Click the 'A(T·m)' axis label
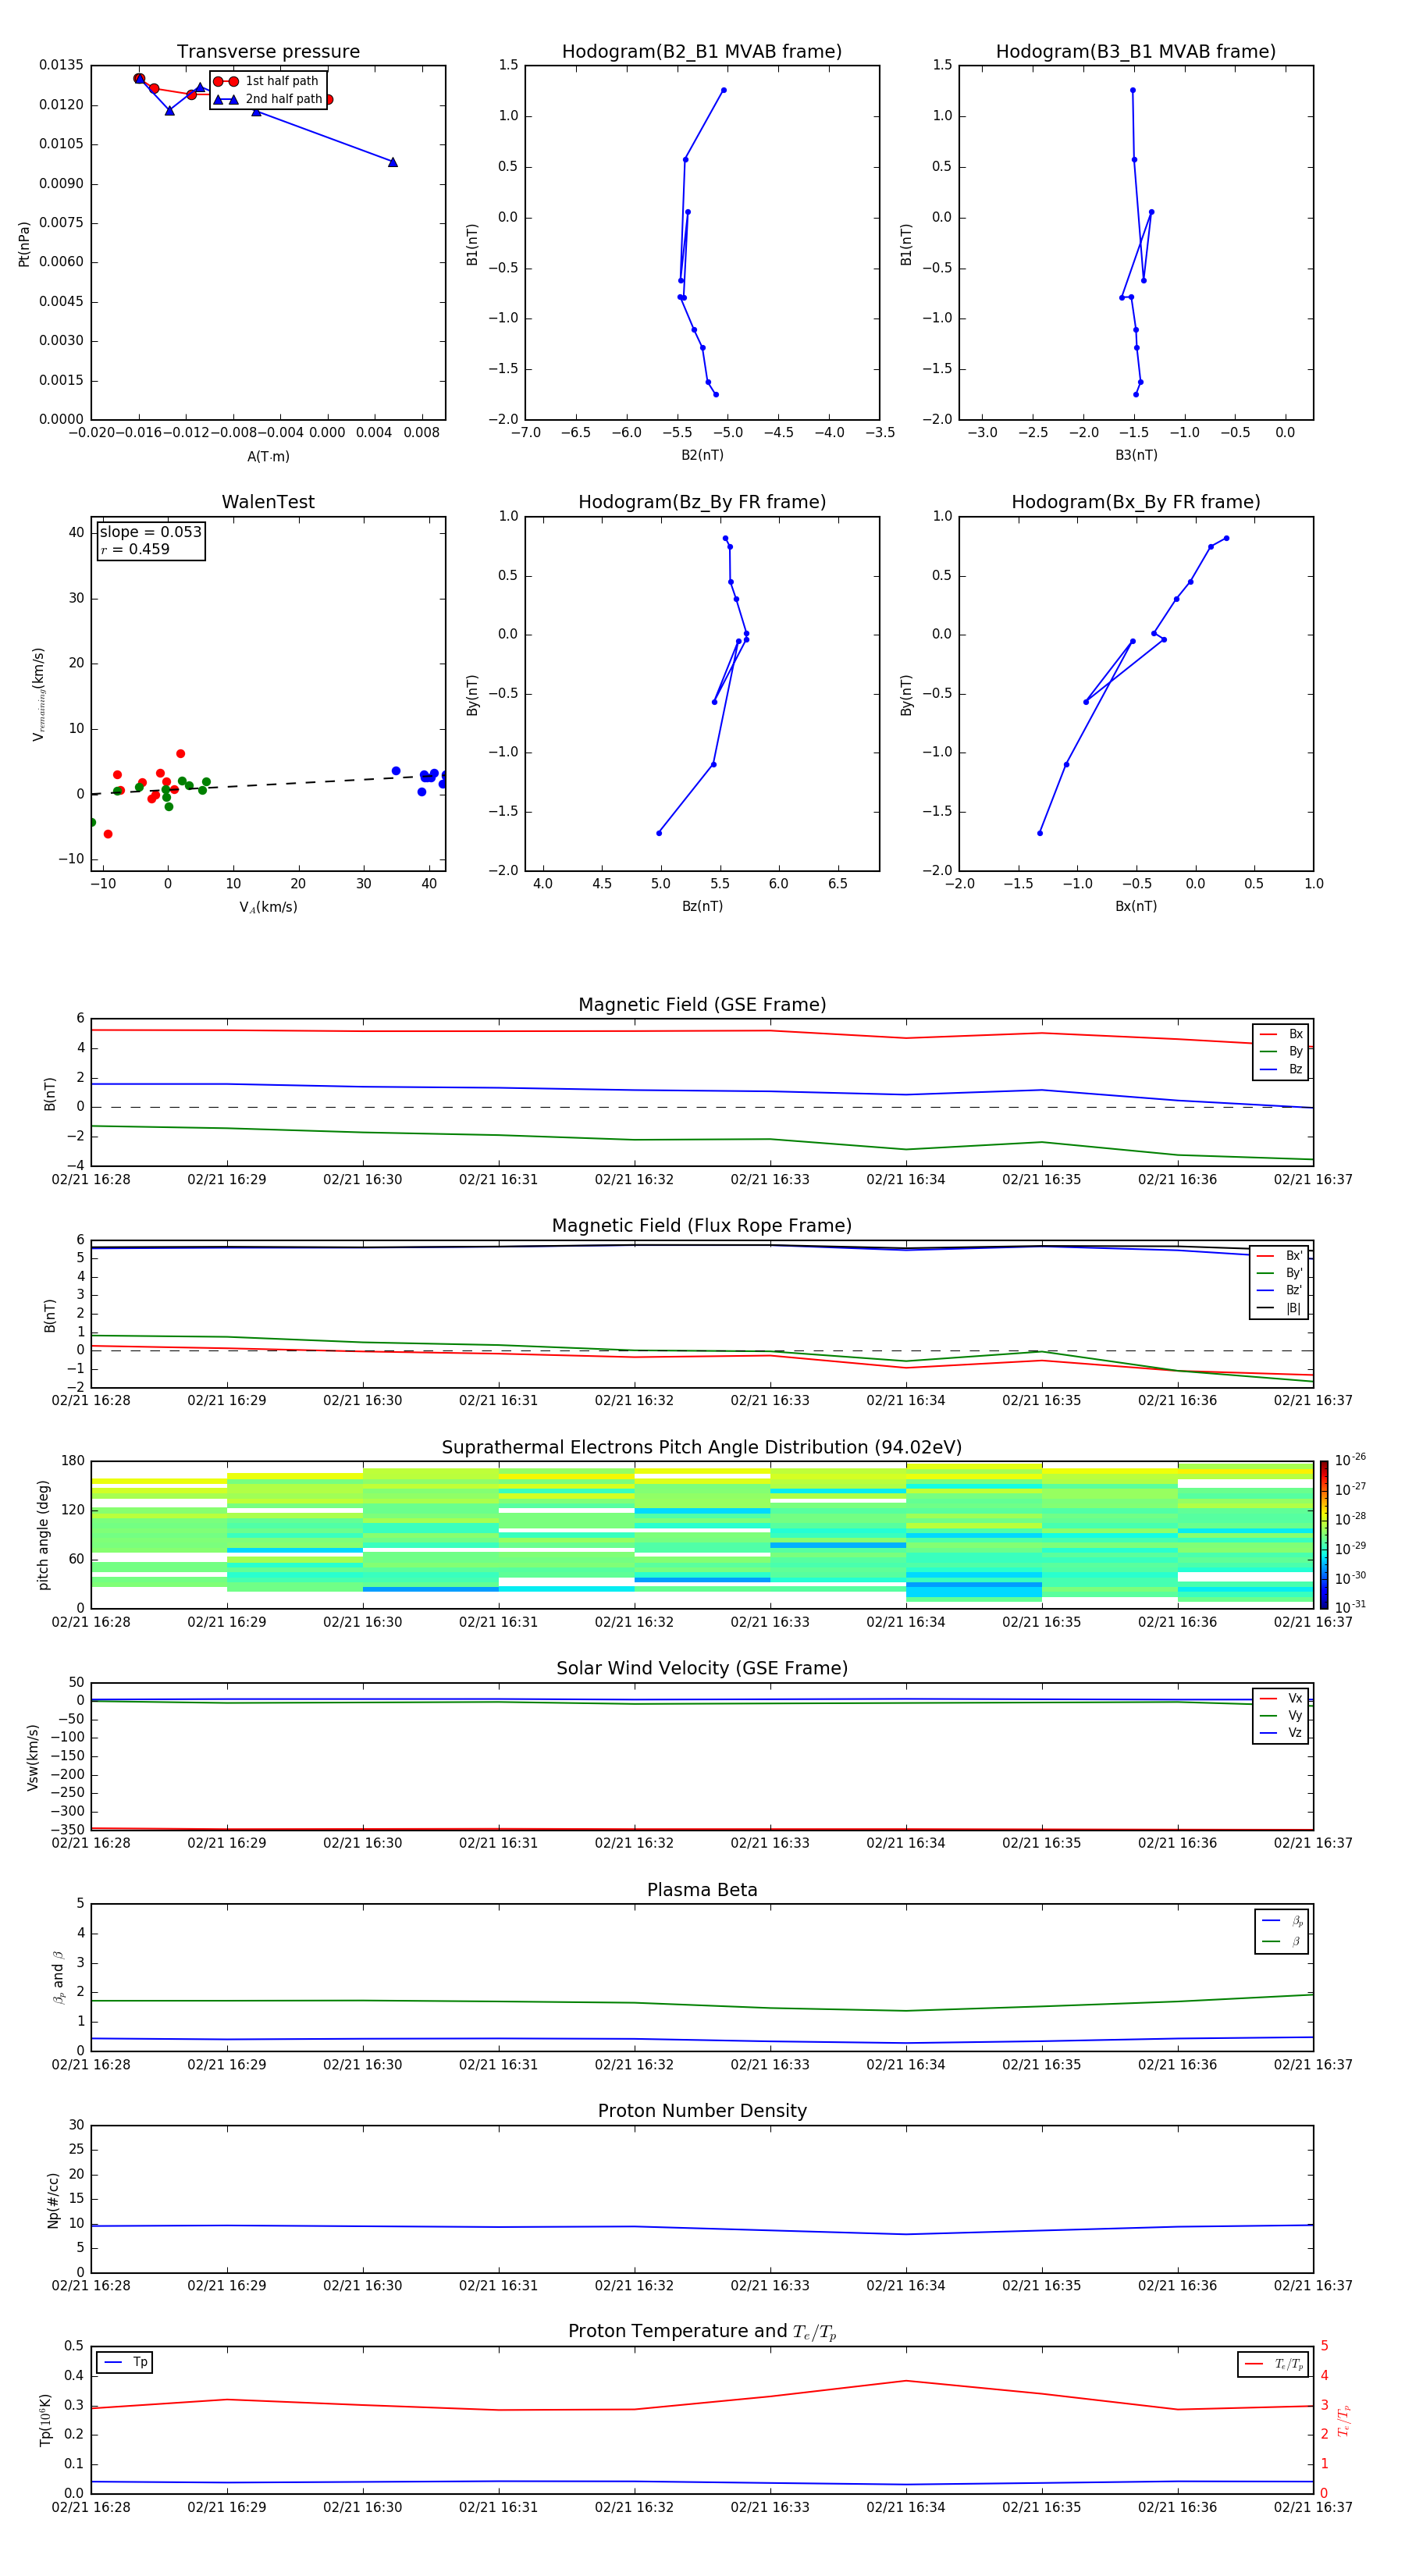 268,456
